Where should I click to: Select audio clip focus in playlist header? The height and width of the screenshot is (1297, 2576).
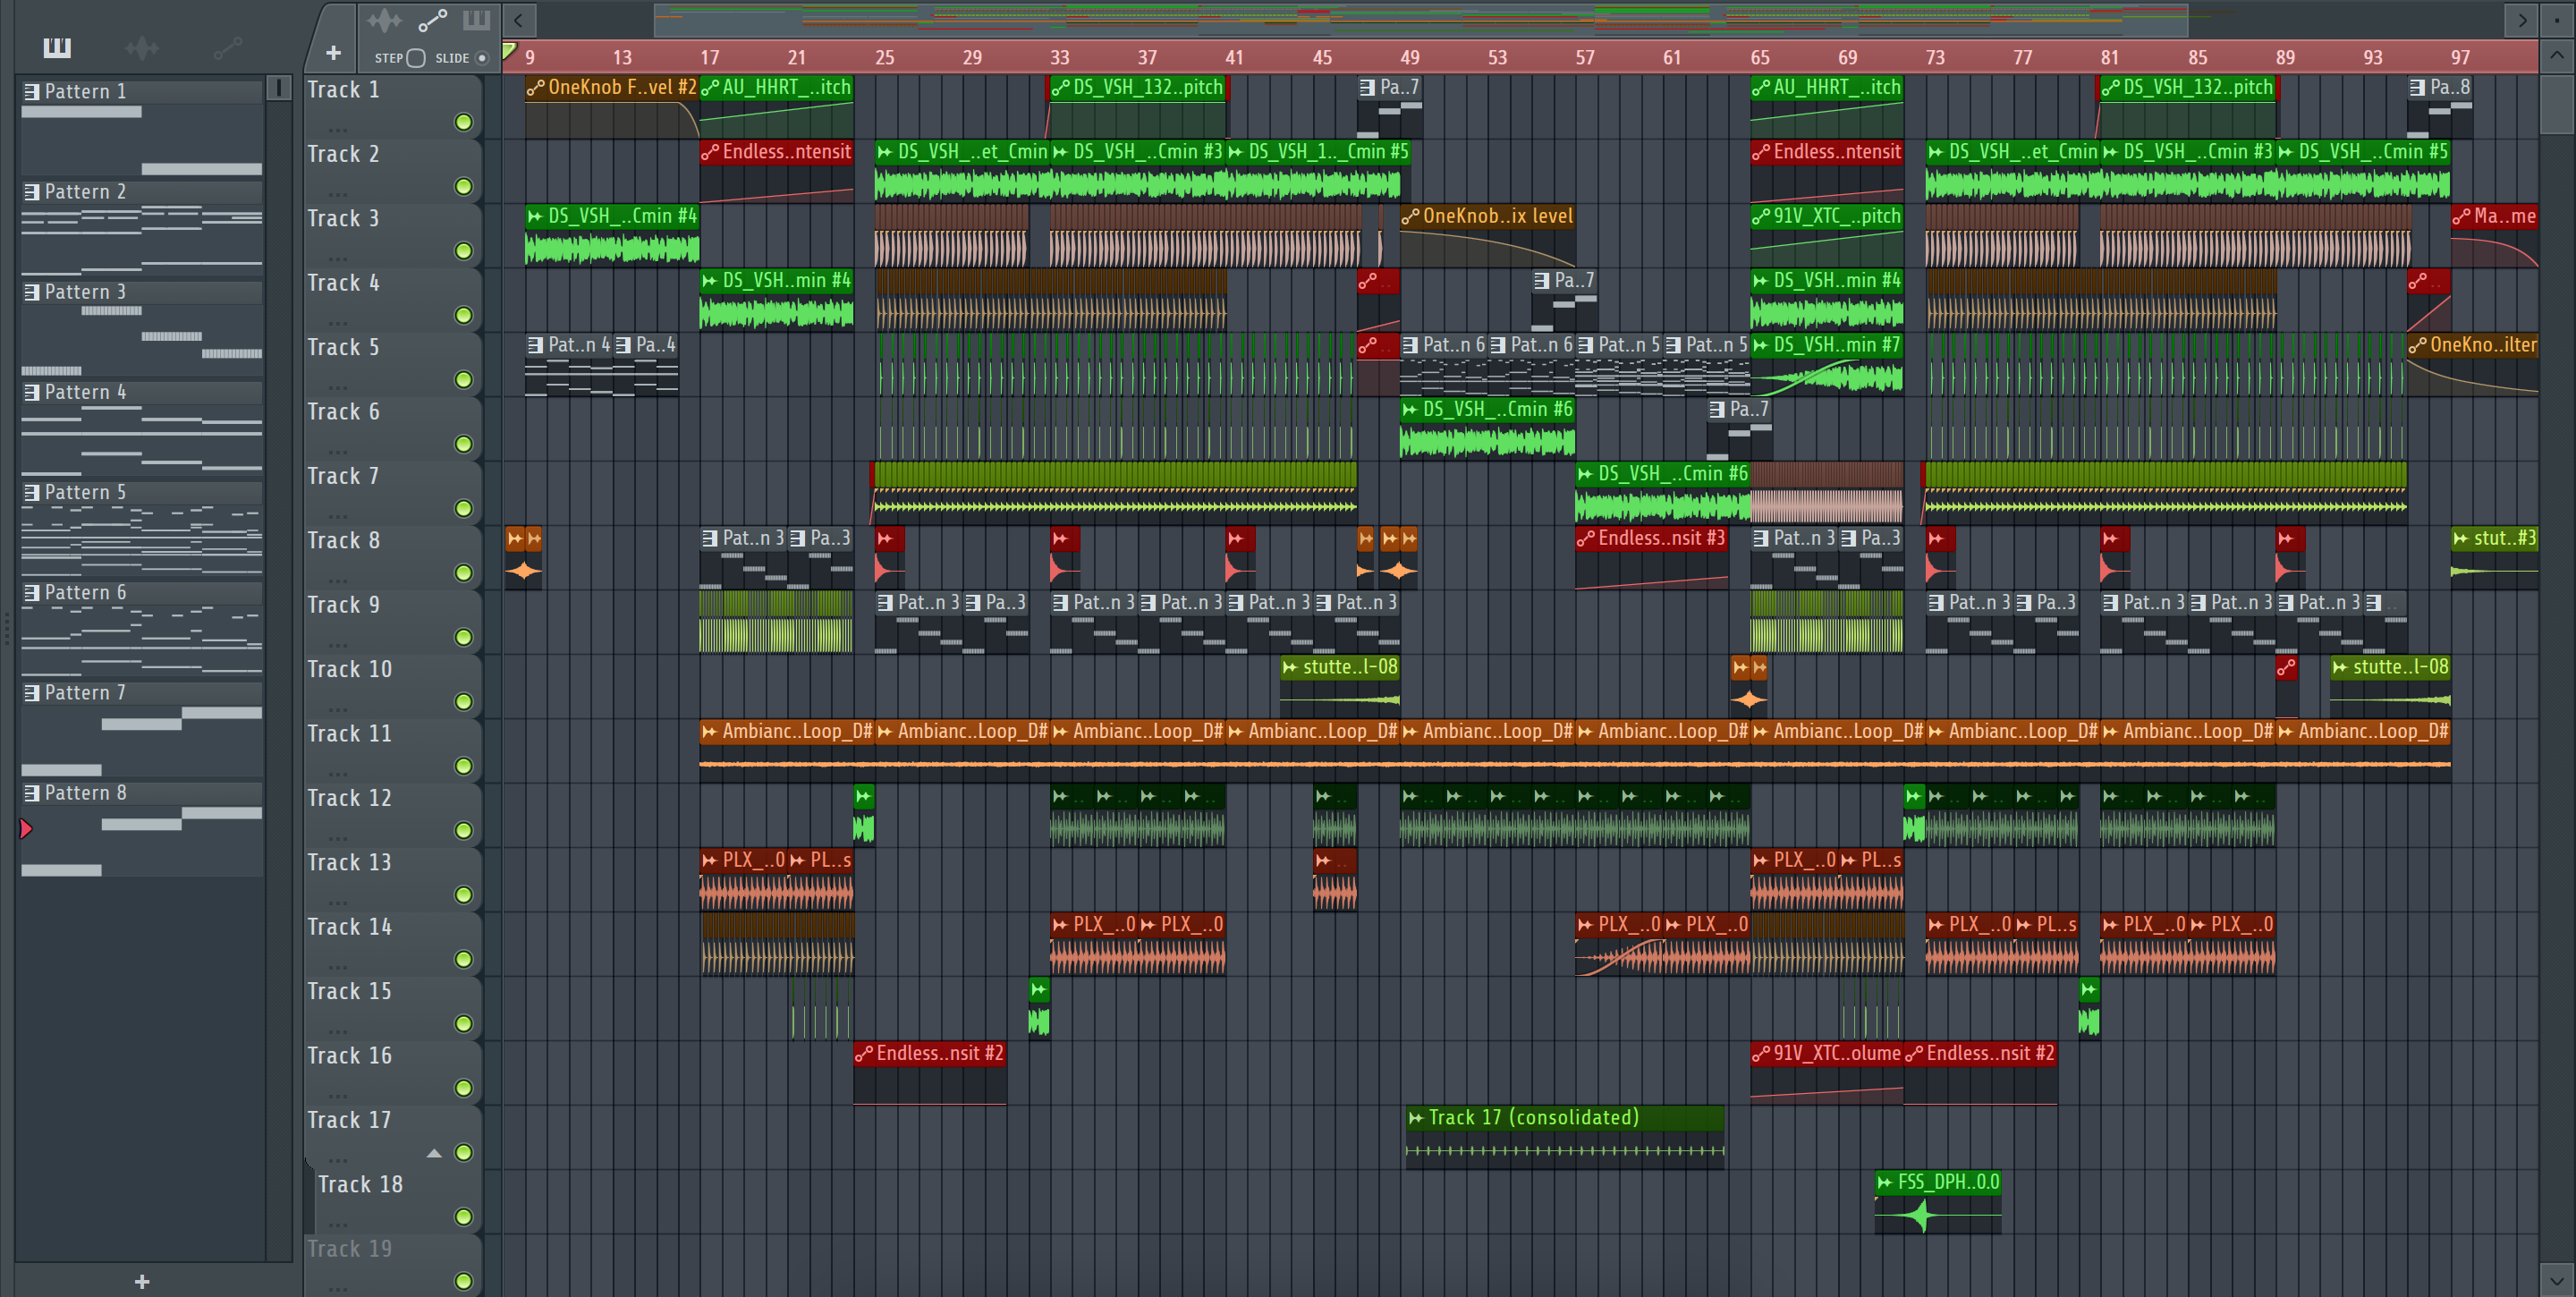(x=383, y=20)
